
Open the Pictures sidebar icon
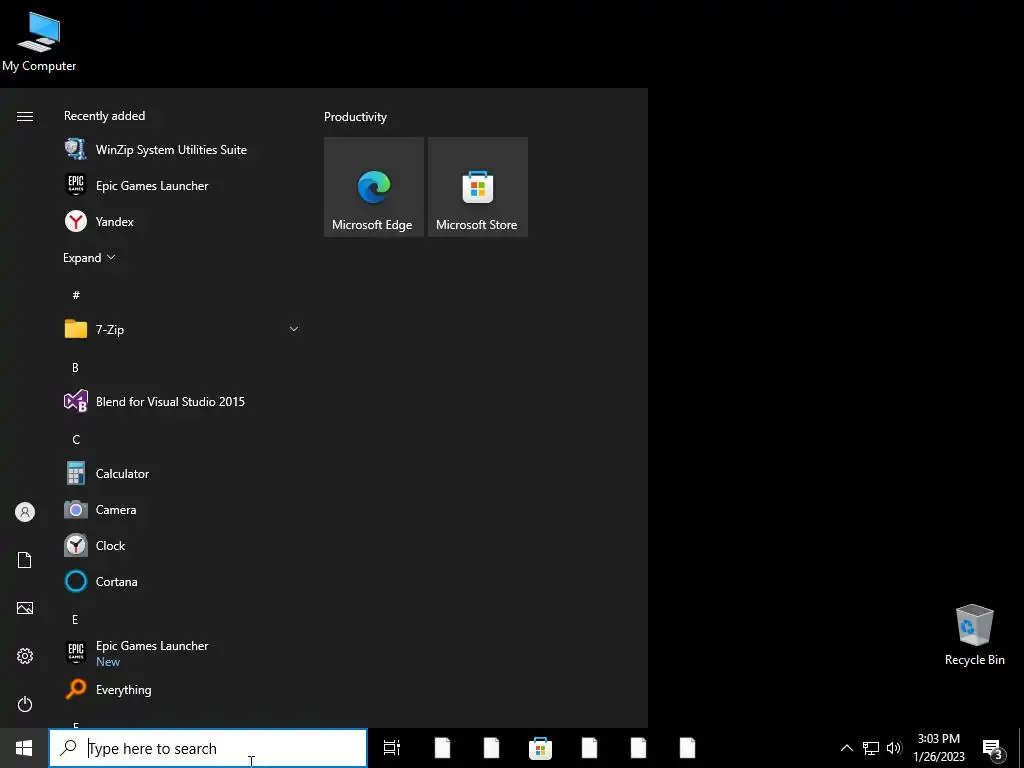(x=25, y=608)
